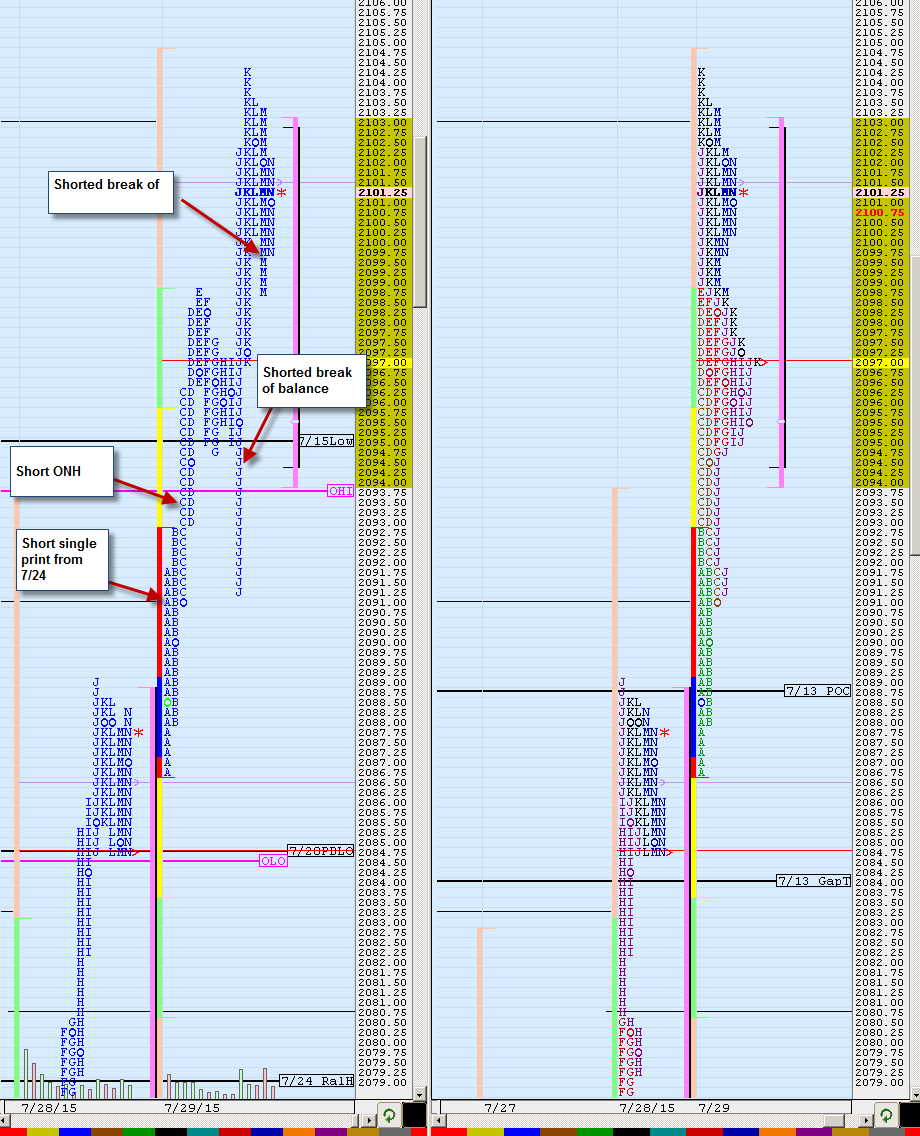The height and width of the screenshot is (1136, 920).
Task: Pick the gray swatch under the right chart
Action: (887, 1132)
